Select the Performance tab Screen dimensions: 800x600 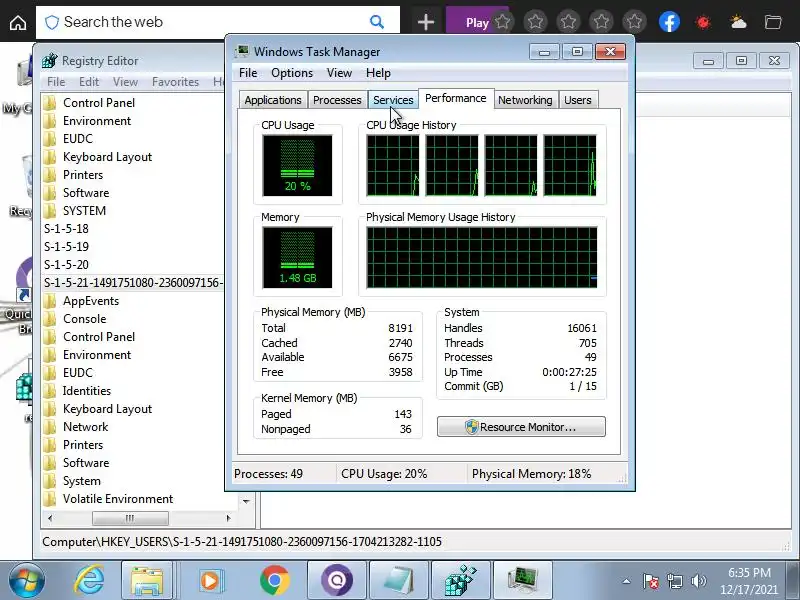click(x=456, y=98)
